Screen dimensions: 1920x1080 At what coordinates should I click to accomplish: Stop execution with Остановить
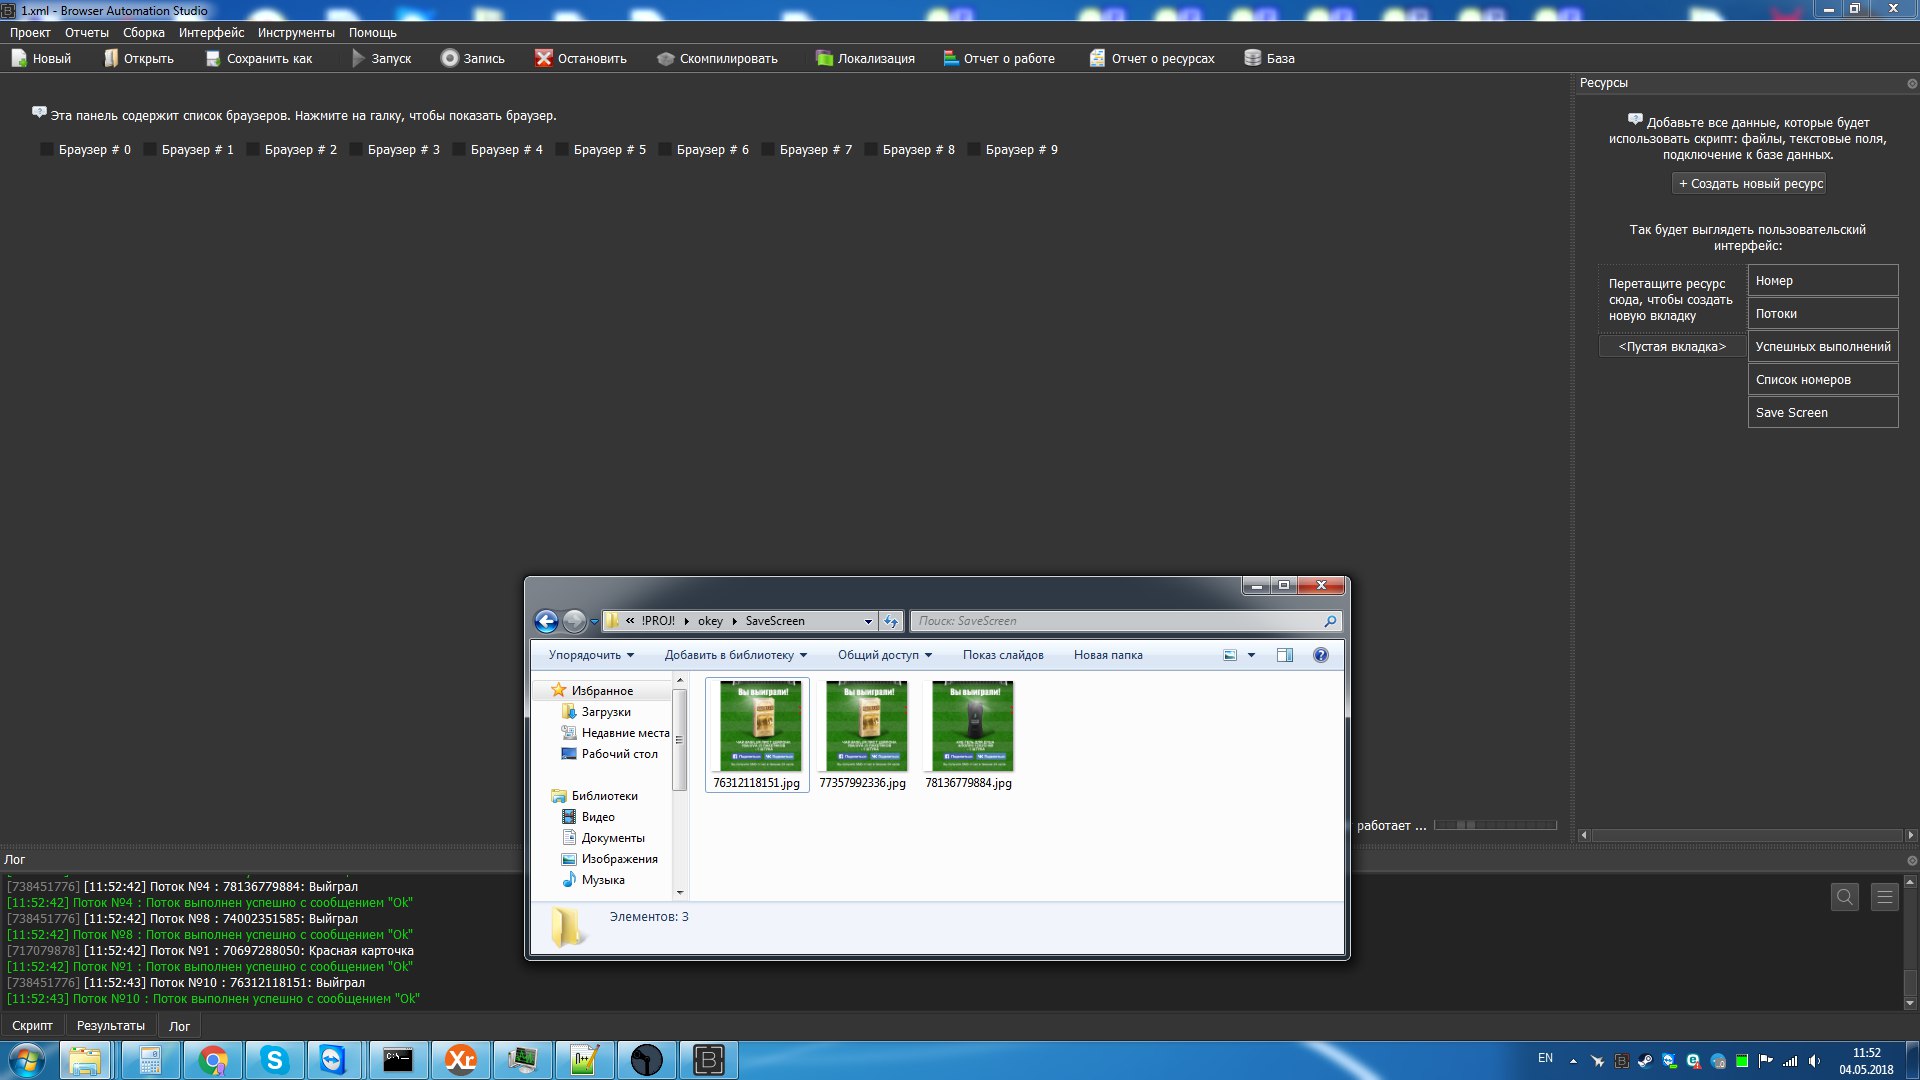pyautogui.click(x=581, y=58)
